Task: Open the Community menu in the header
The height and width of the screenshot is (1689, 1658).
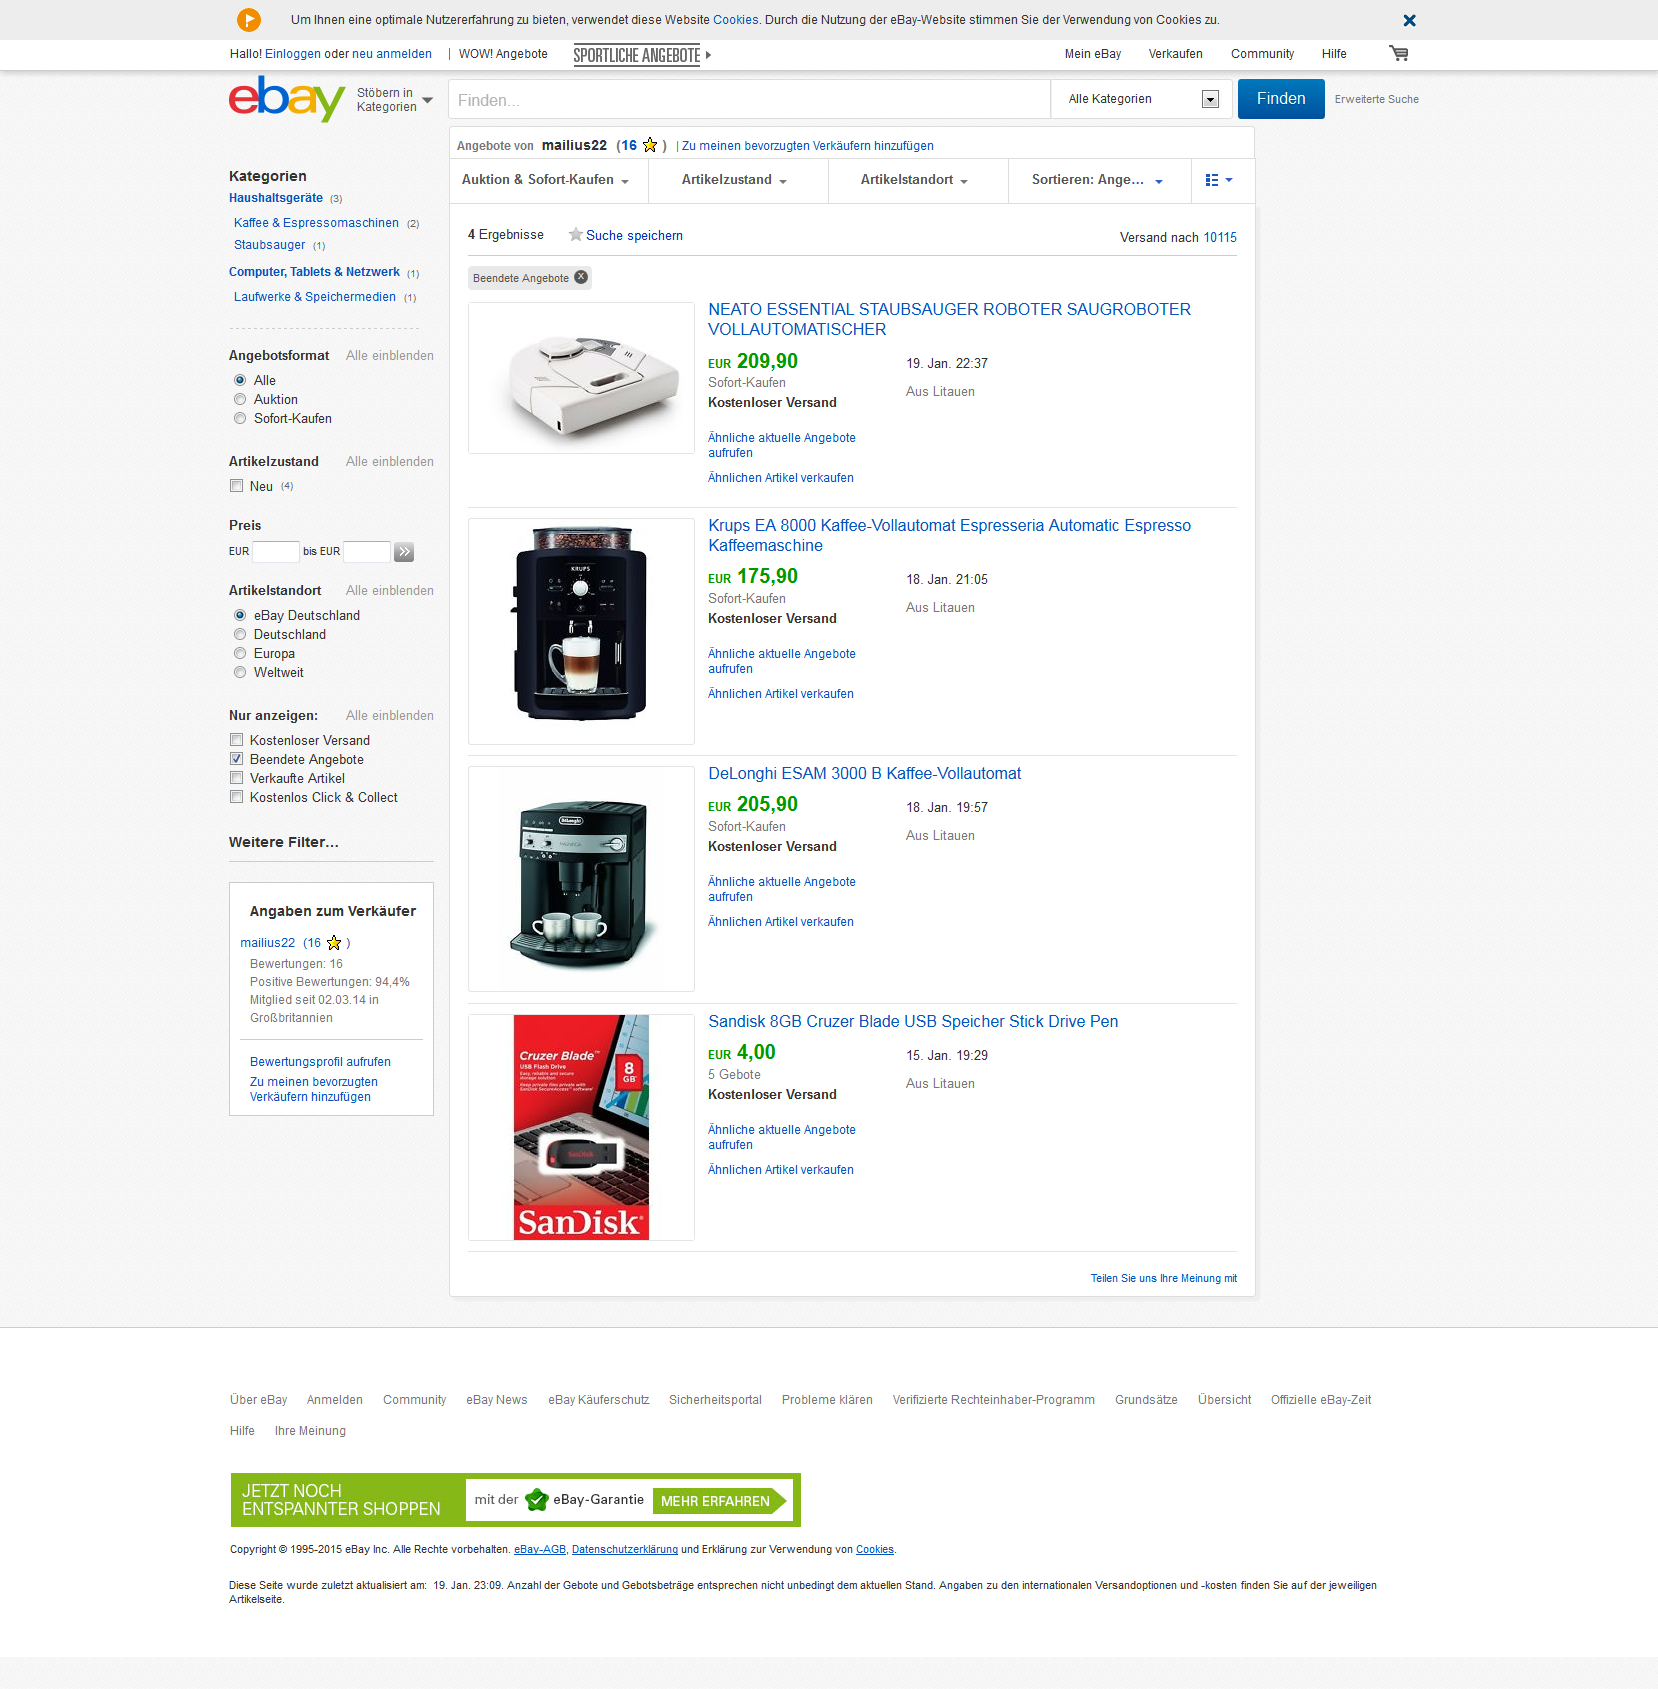Action: (1262, 54)
